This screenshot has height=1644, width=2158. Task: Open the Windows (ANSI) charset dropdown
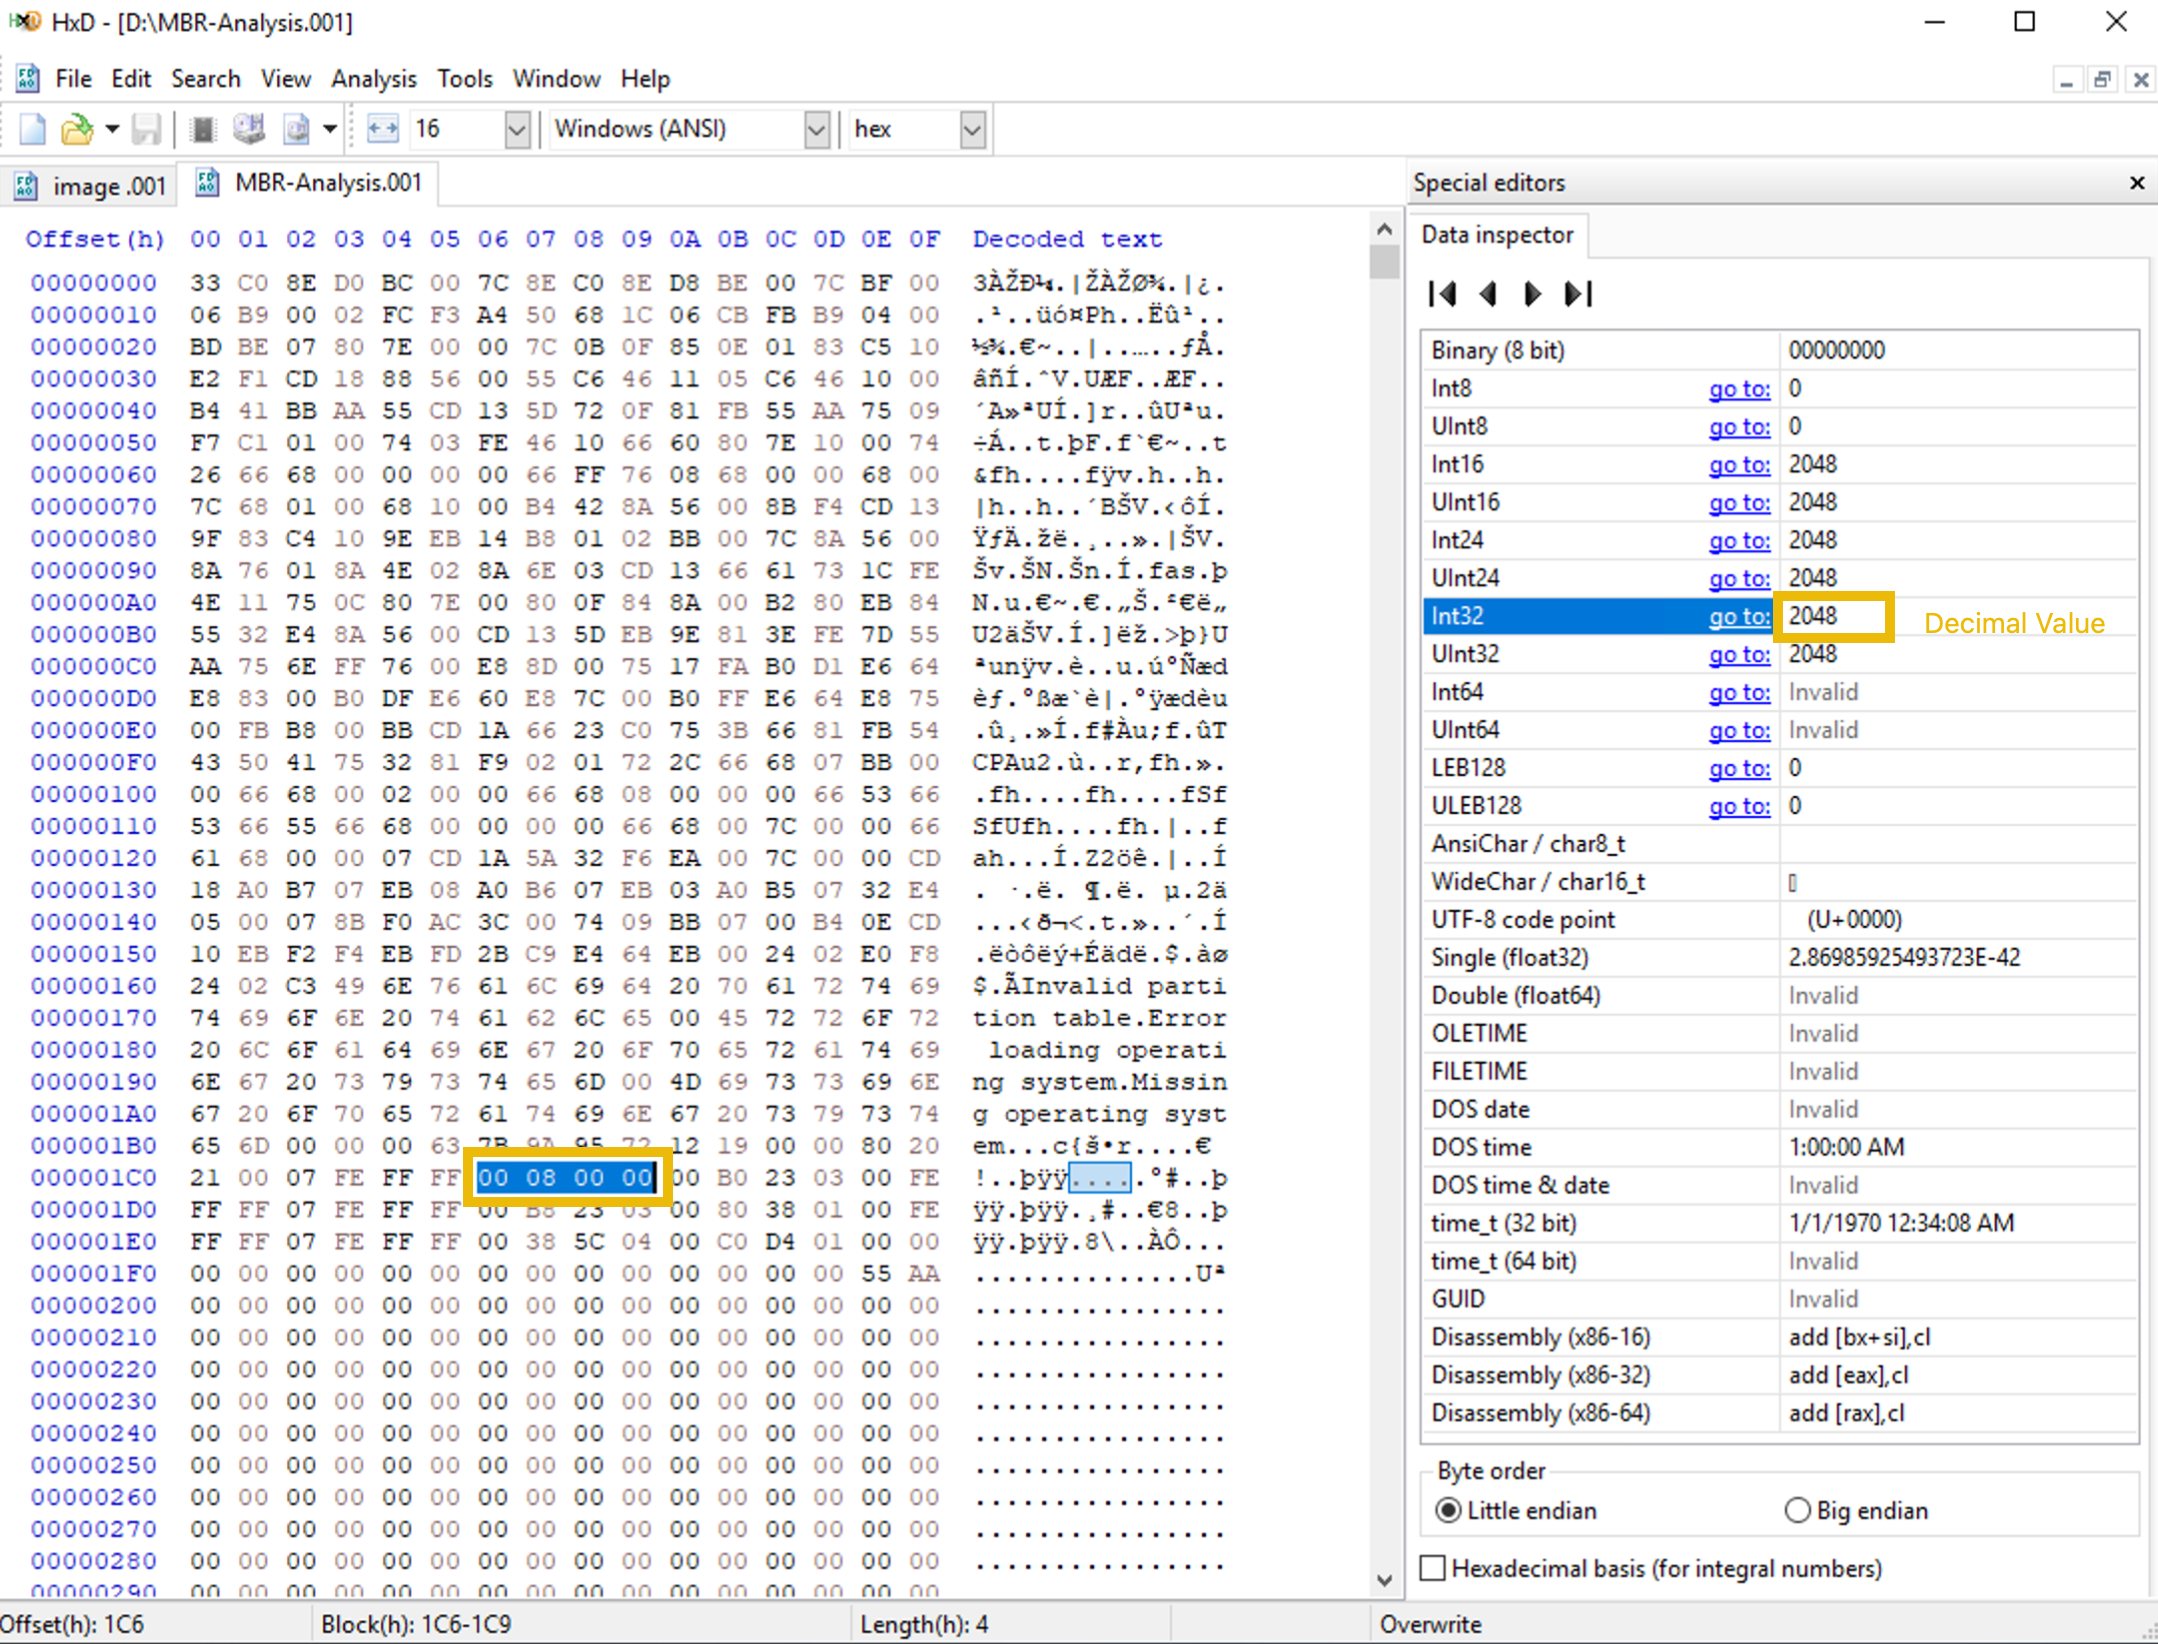816,129
